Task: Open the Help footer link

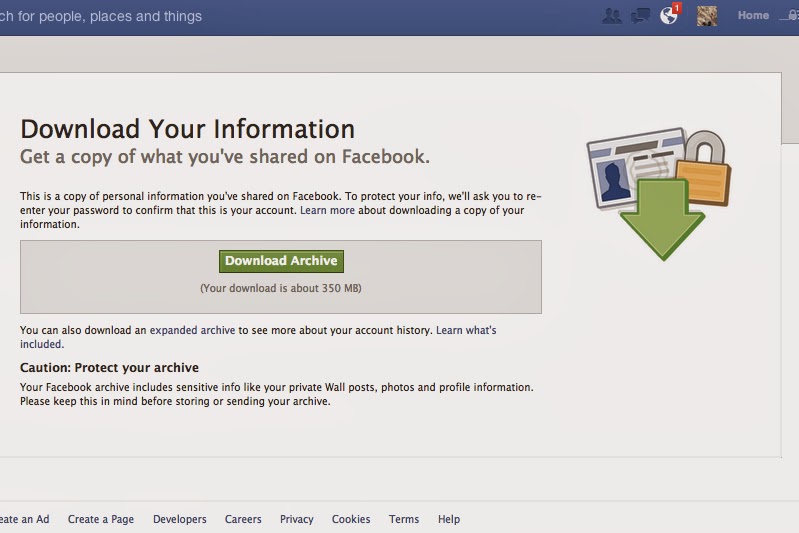Action: pyautogui.click(x=449, y=519)
